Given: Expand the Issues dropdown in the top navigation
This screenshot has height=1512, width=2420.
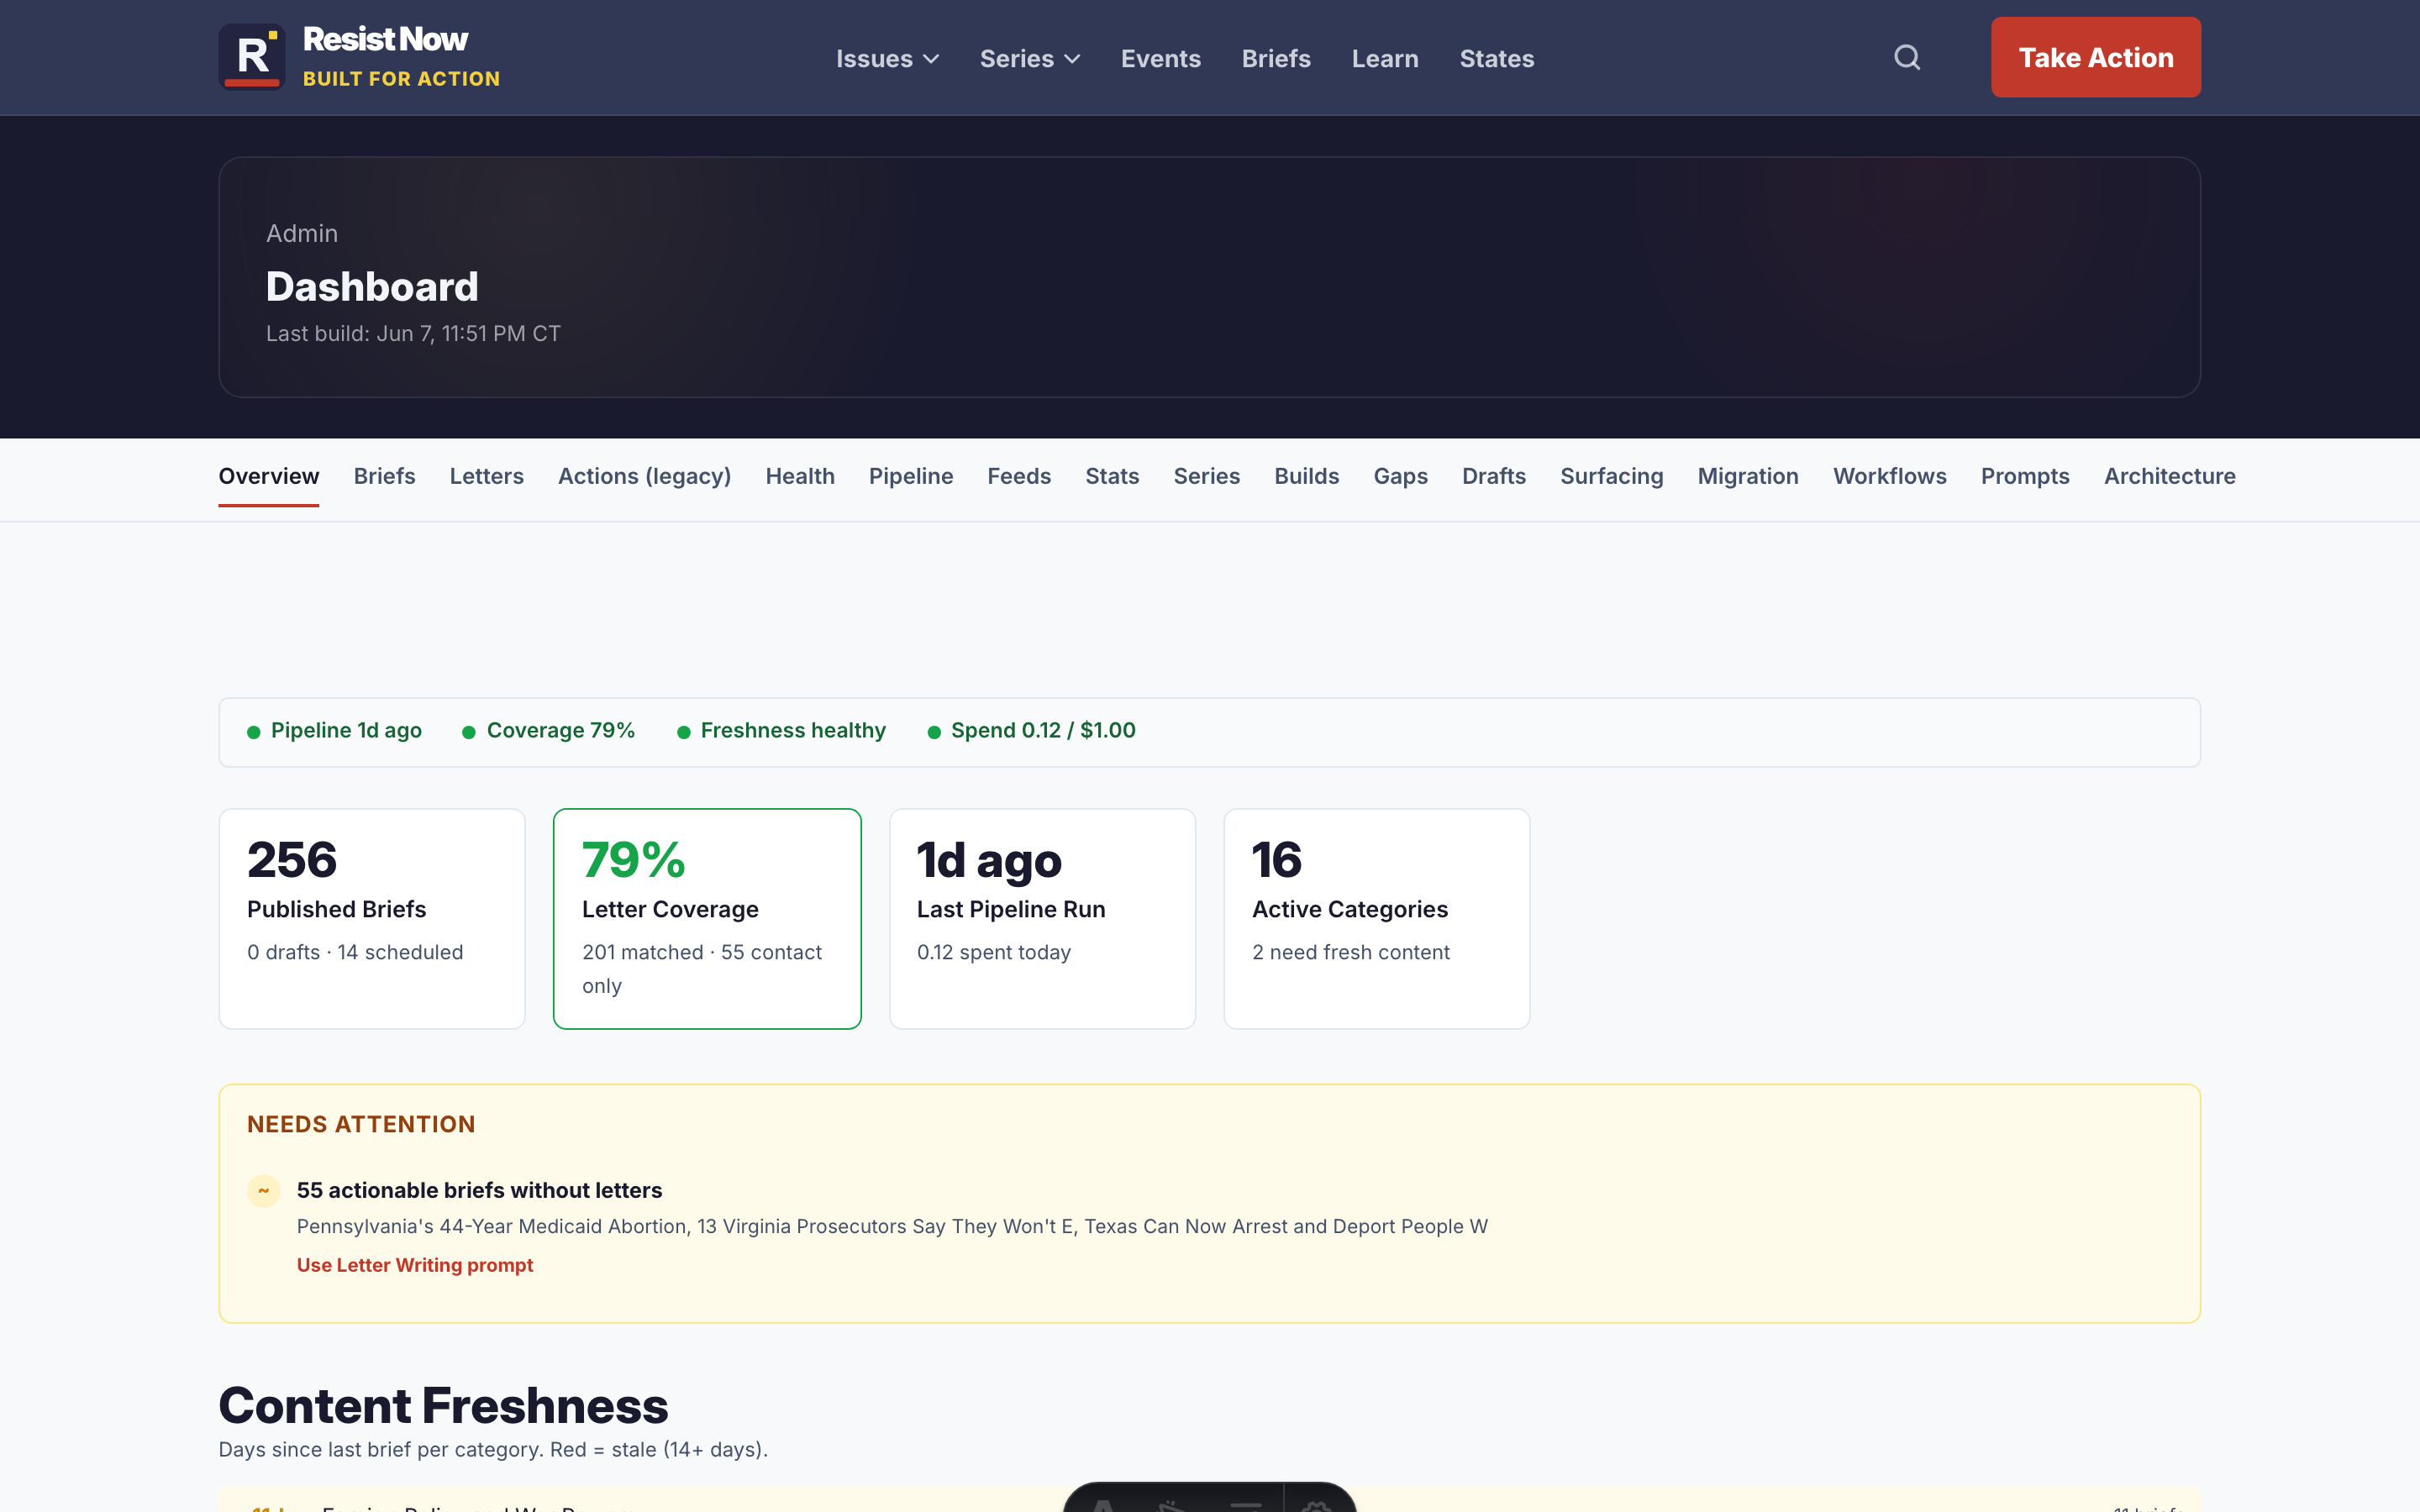Looking at the screenshot, I should (887, 58).
